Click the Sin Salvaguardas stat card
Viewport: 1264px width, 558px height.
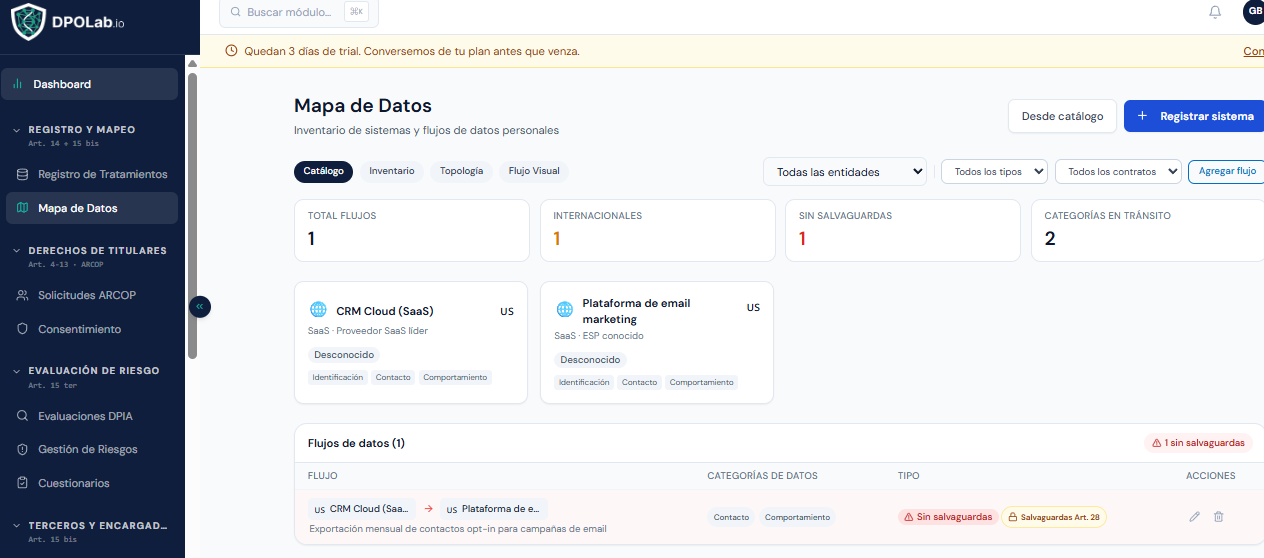[903, 230]
